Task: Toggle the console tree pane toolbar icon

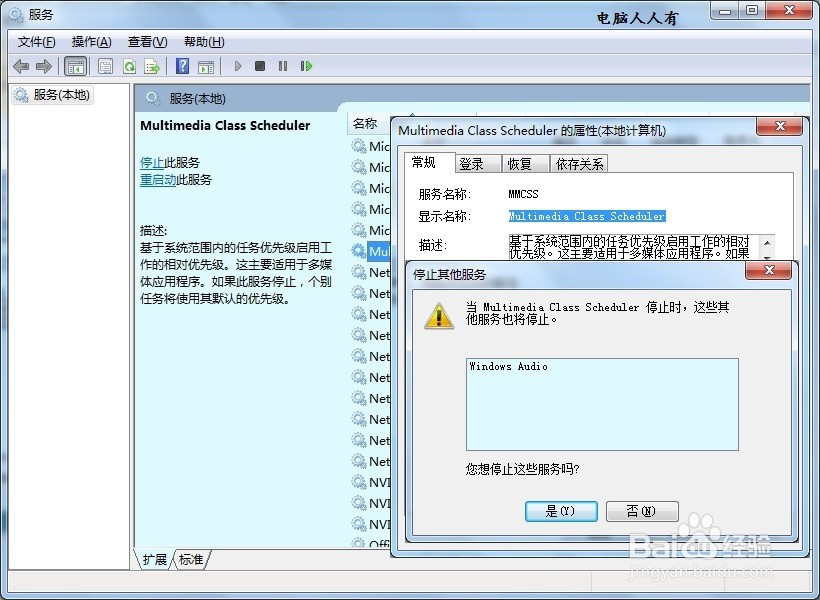Action: 75,66
